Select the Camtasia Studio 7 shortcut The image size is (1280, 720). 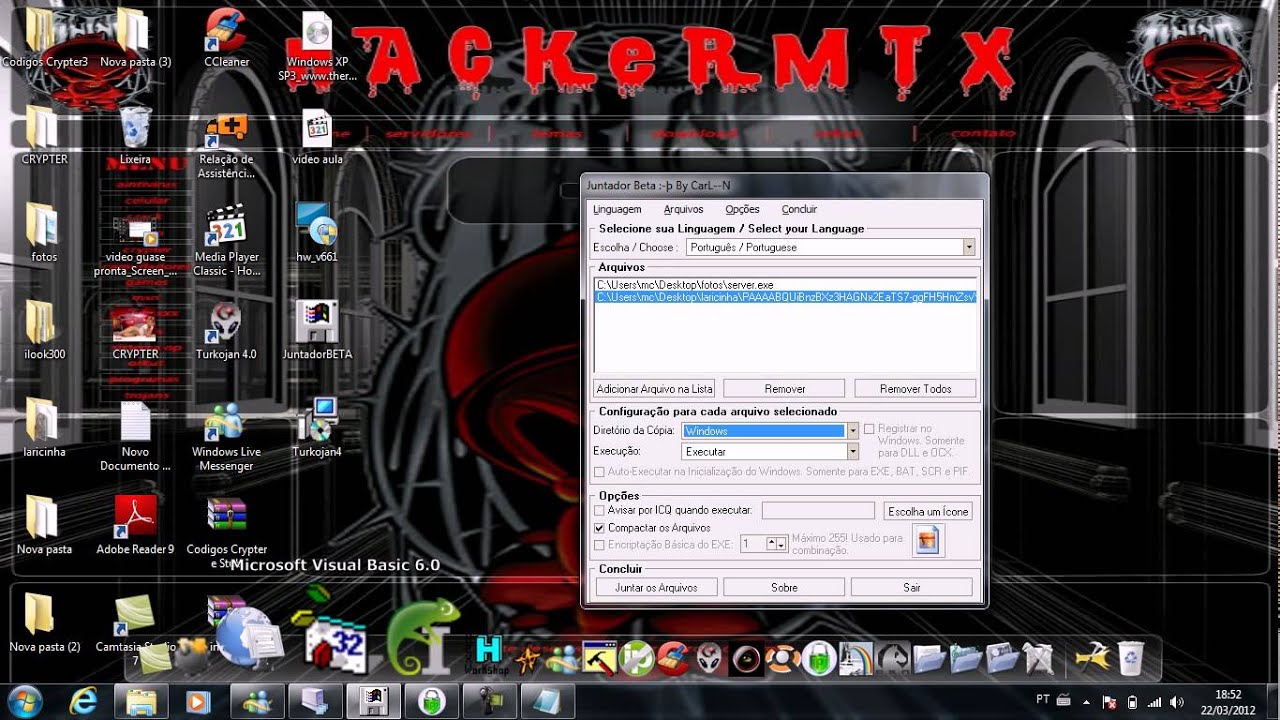135,629
